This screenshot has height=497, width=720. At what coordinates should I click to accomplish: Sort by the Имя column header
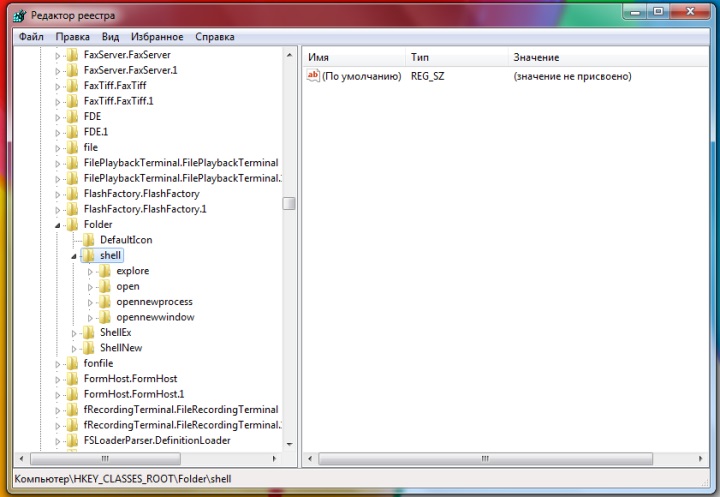point(354,57)
